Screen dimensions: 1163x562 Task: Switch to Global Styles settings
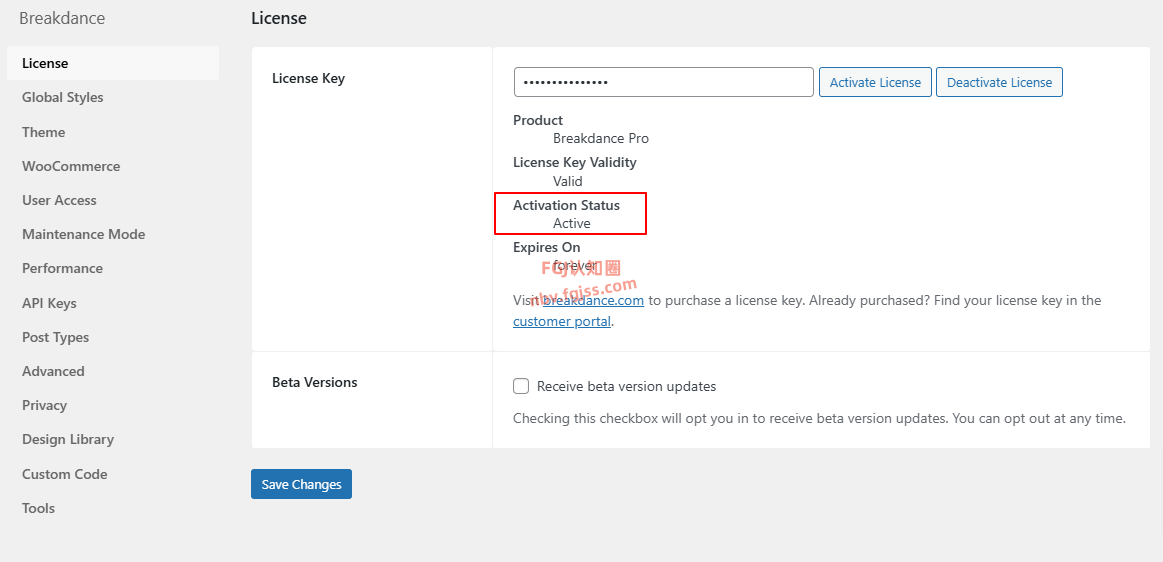pos(63,97)
